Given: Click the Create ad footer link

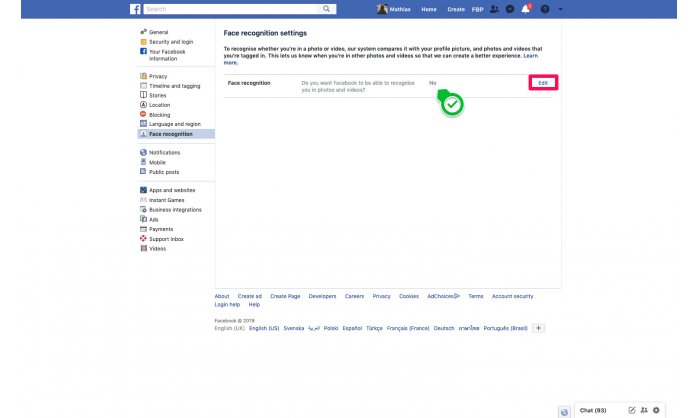Looking at the screenshot, I should point(250,296).
